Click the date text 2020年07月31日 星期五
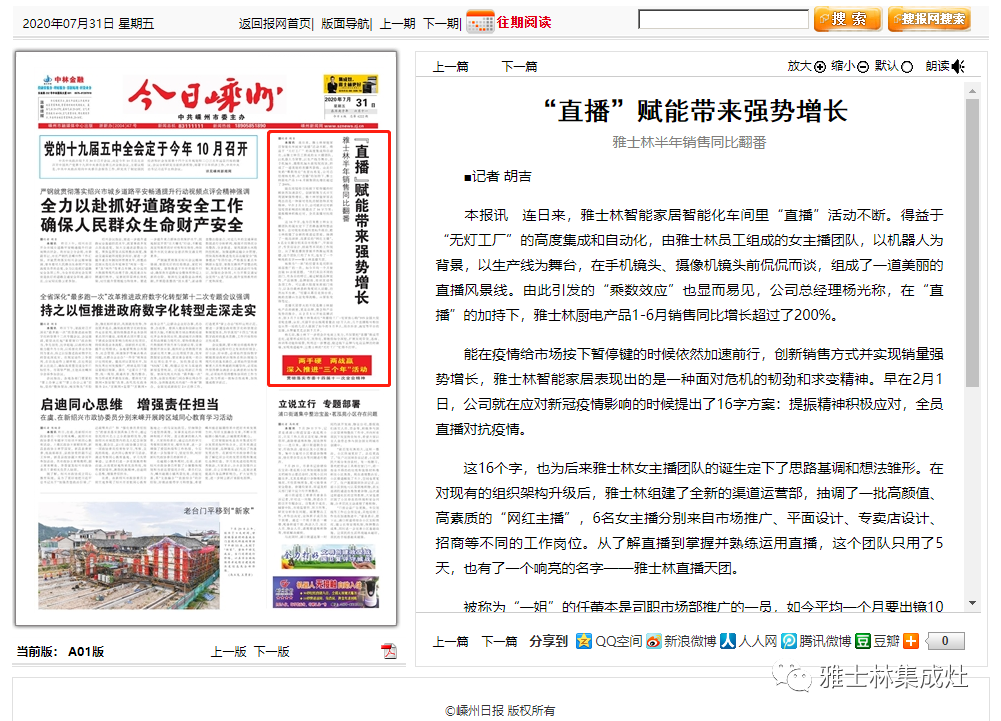The height and width of the screenshot is (721, 1001). click(88, 24)
